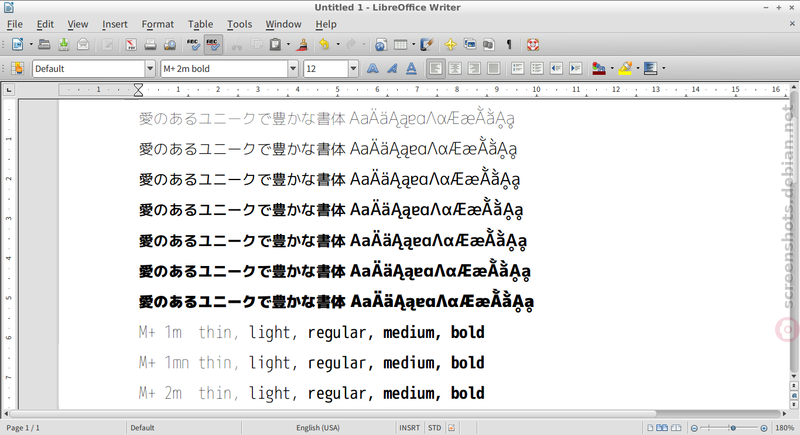
Task: Decrease paragraph indent
Action: tap(556, 68)
